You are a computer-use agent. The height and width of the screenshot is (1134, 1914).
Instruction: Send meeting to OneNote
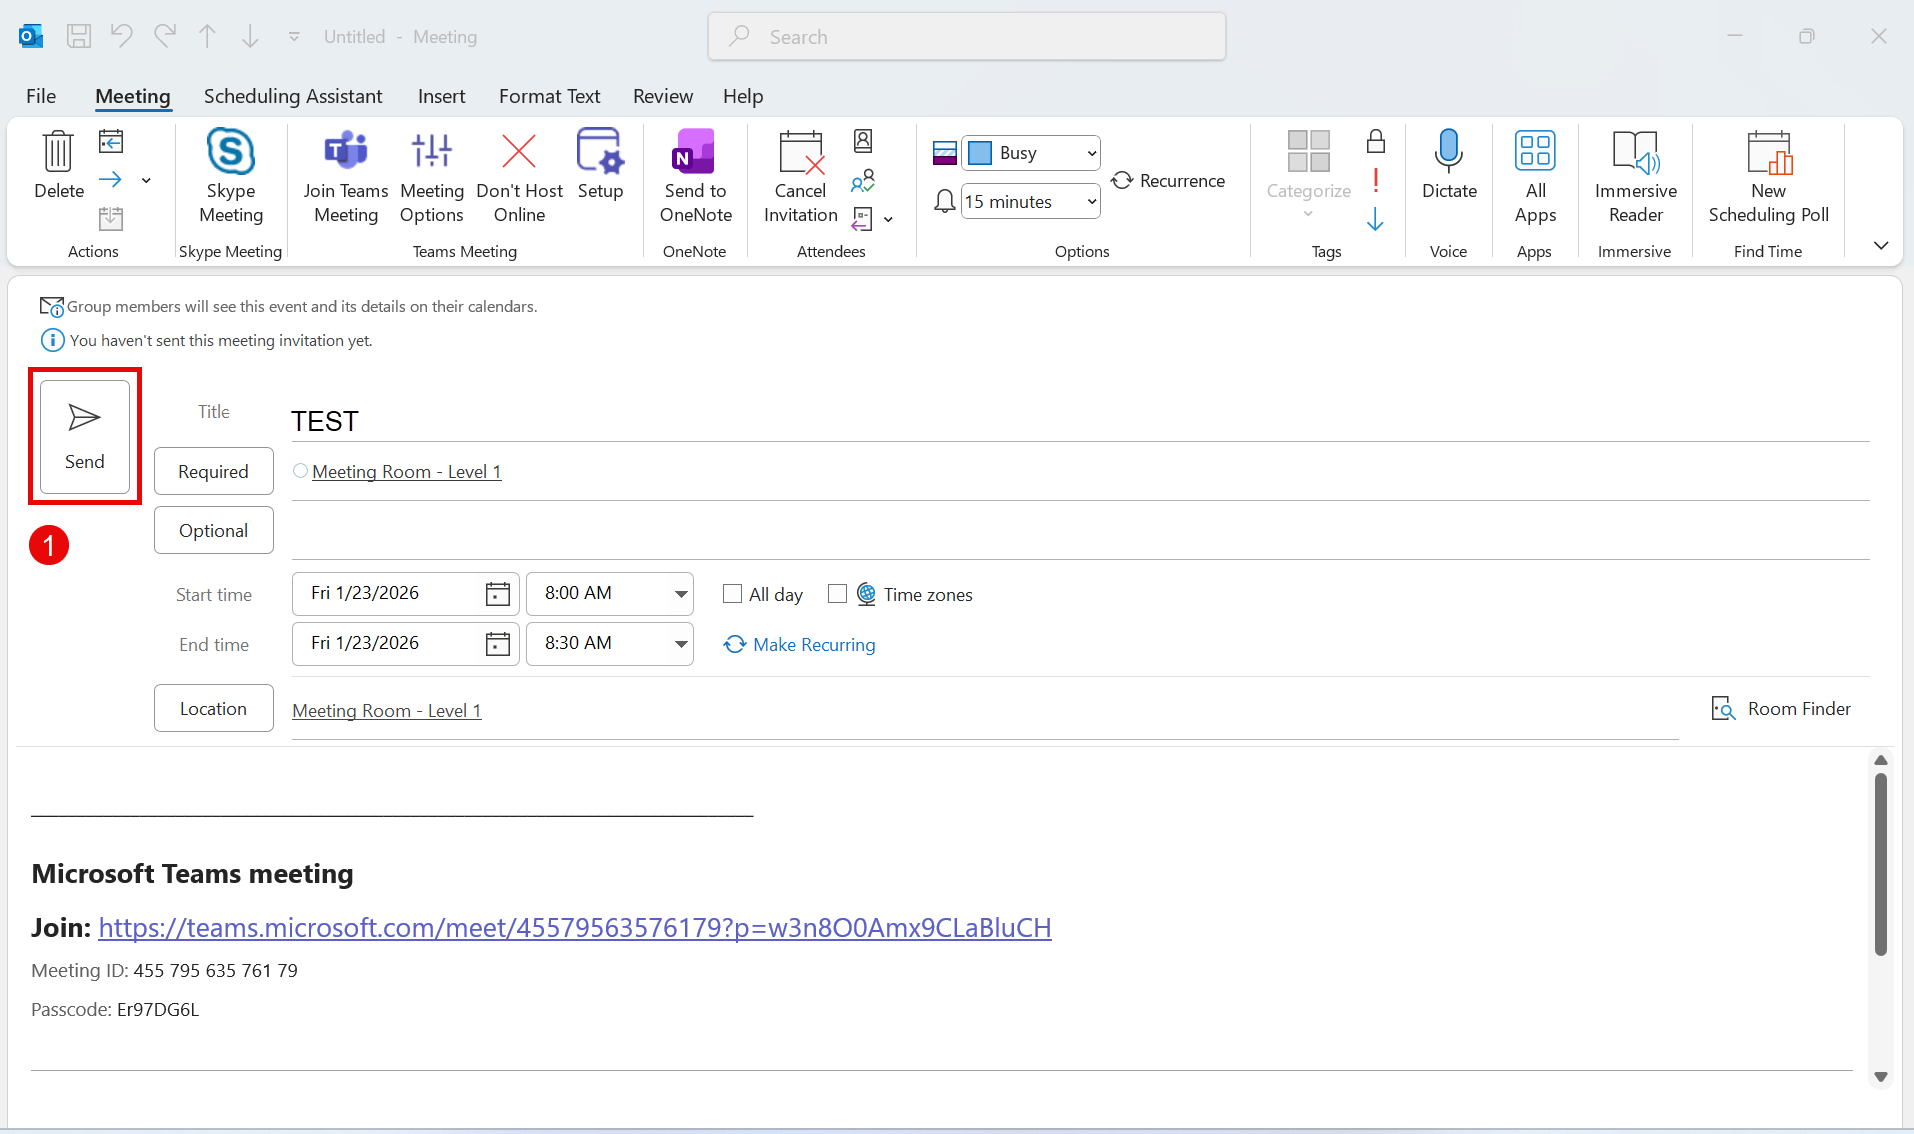[695, 153]
